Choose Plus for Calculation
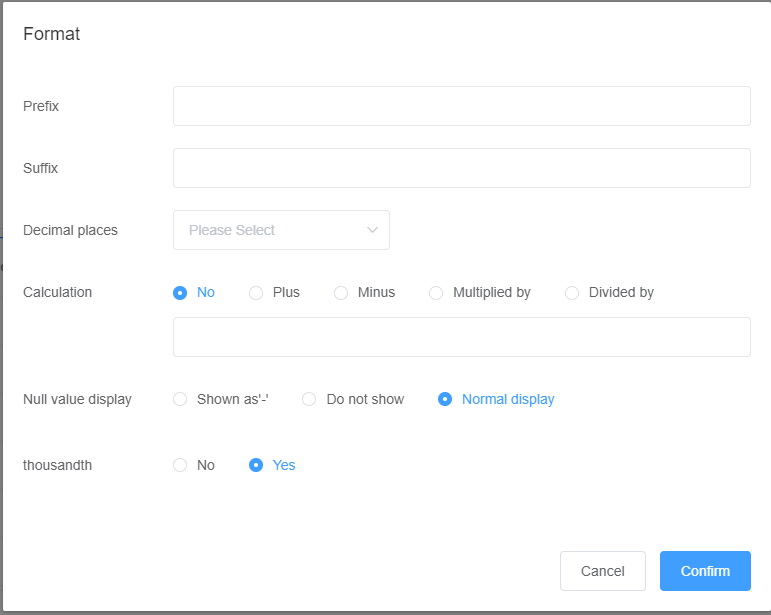The image size is (771, 615). pos(256,293)
